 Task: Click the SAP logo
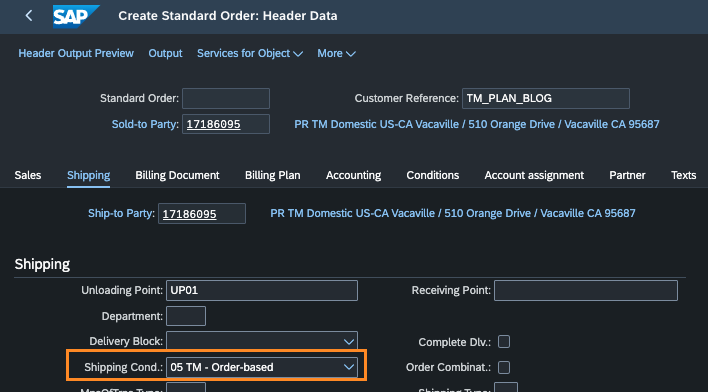tap(76, 16)
